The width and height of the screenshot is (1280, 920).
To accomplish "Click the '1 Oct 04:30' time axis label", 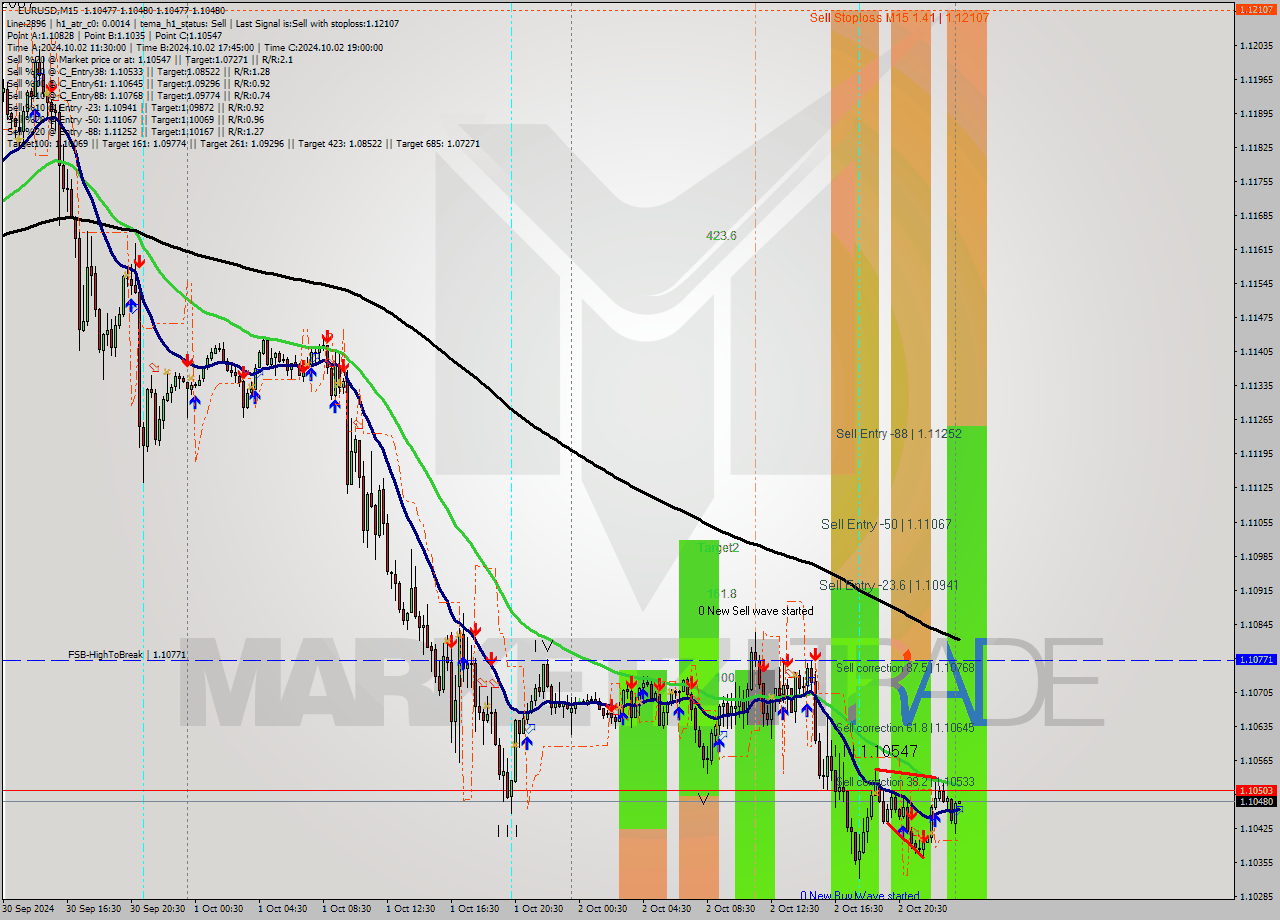I will [x=282, y=909].
